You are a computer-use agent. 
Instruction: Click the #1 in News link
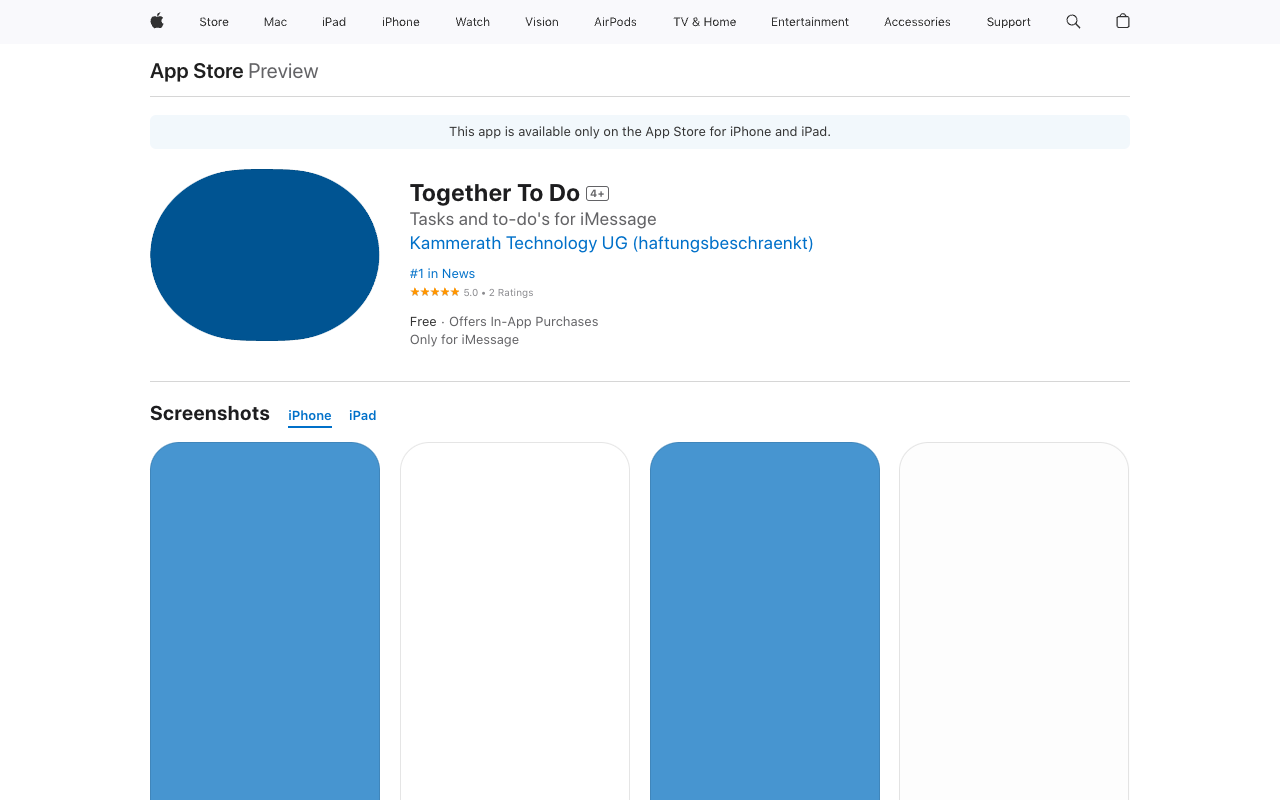pos(442,273)
